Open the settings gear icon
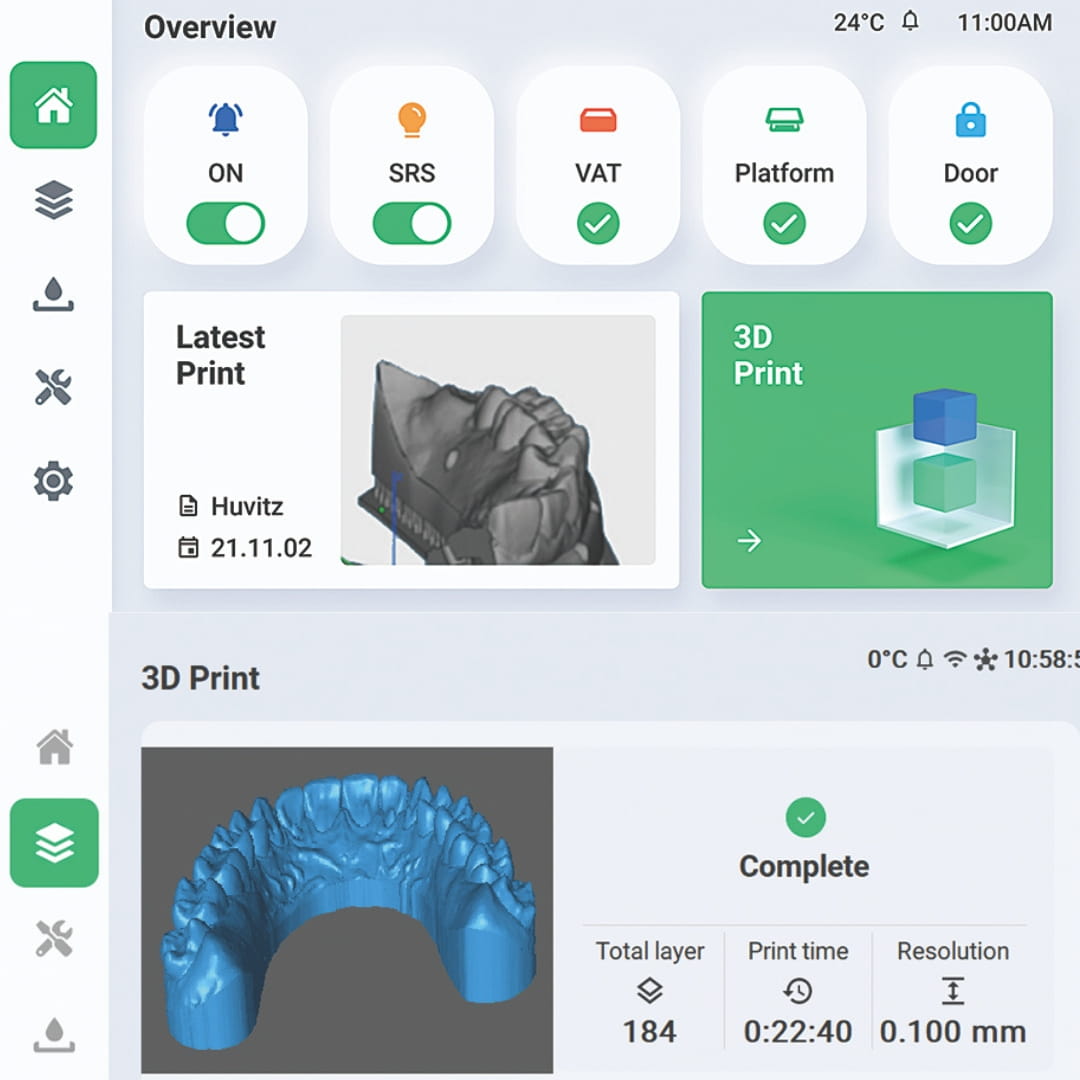 (53, 481)
